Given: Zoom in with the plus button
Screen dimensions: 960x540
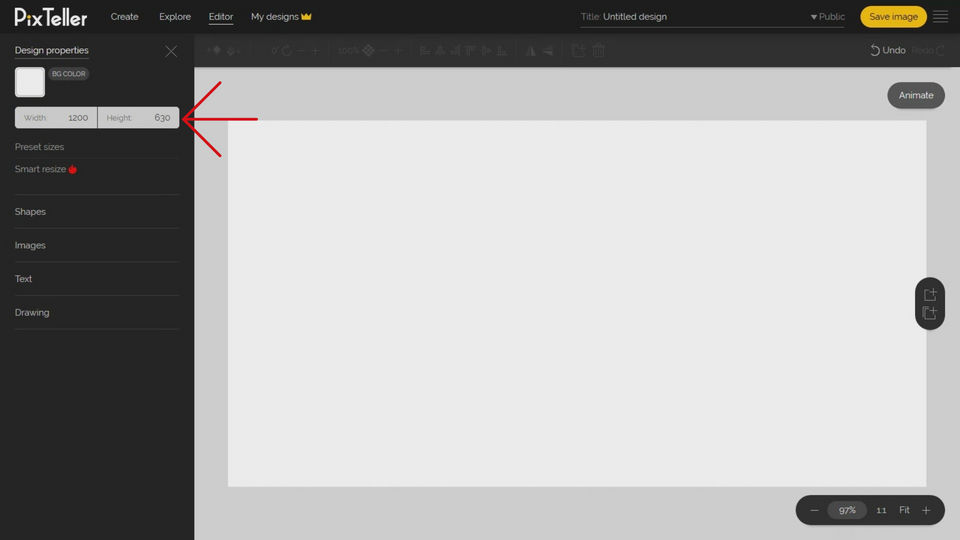Looking at the screenshot, I should coord(926,510).
